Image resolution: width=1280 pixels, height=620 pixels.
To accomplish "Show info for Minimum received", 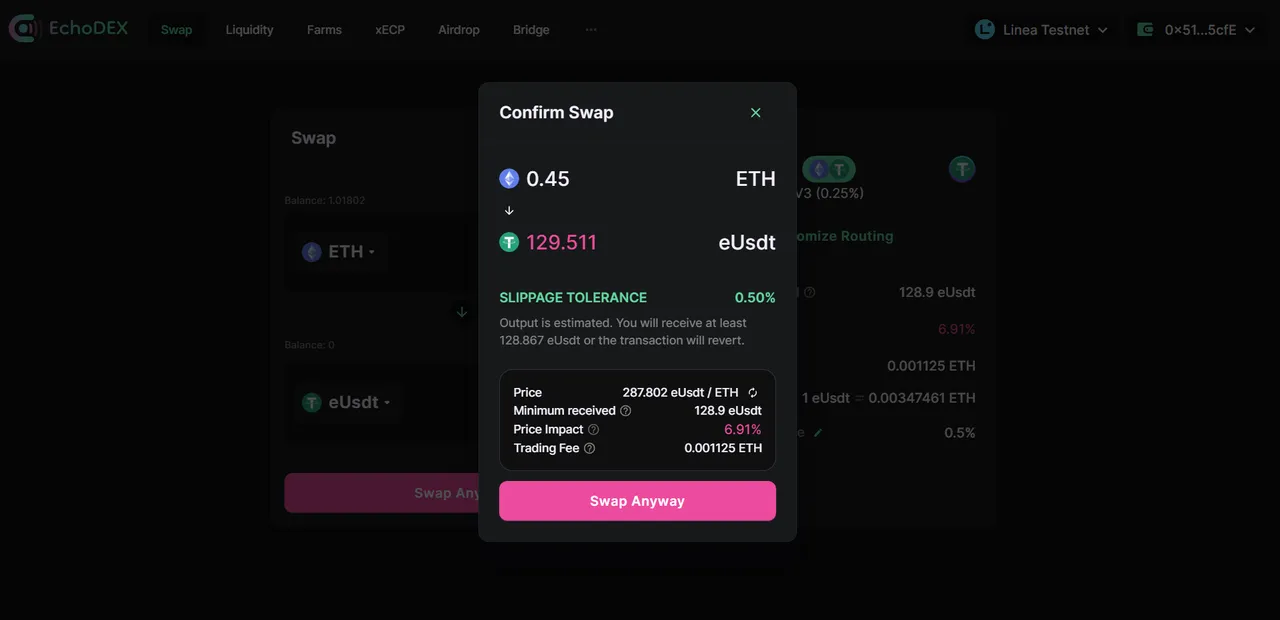I will (626, 411).
